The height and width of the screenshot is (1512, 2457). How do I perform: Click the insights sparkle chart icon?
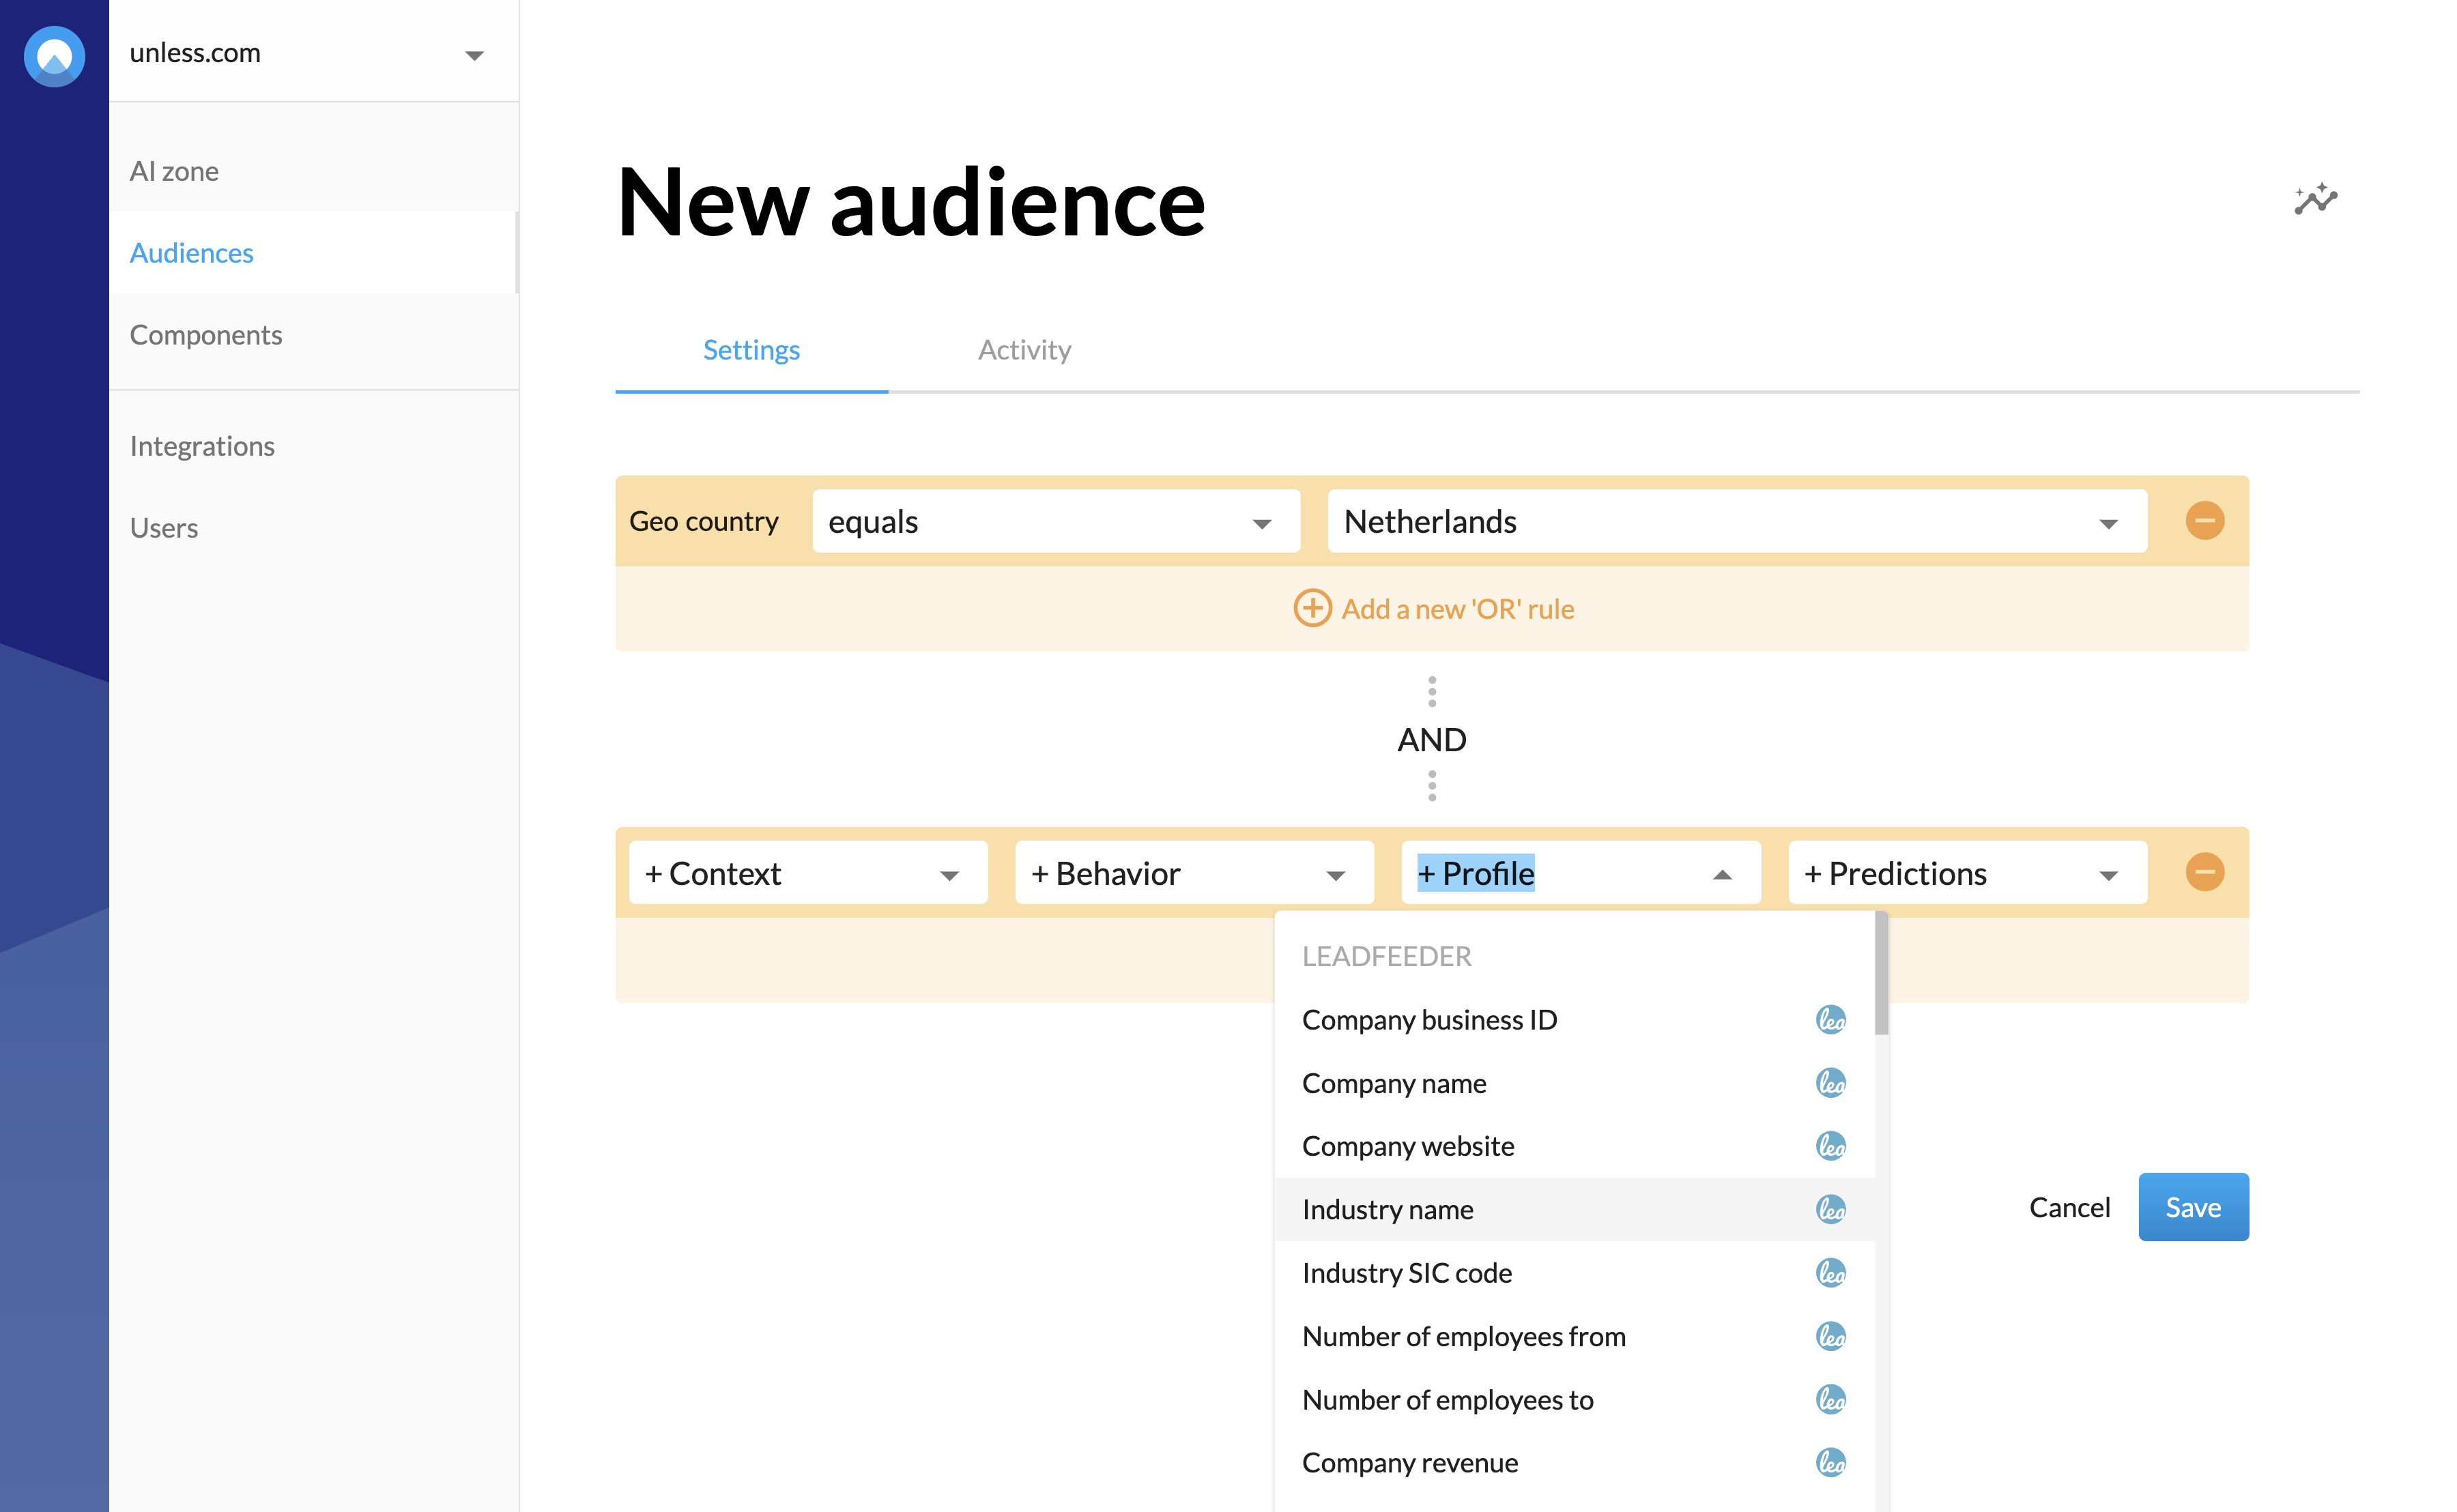[2315, 199]
